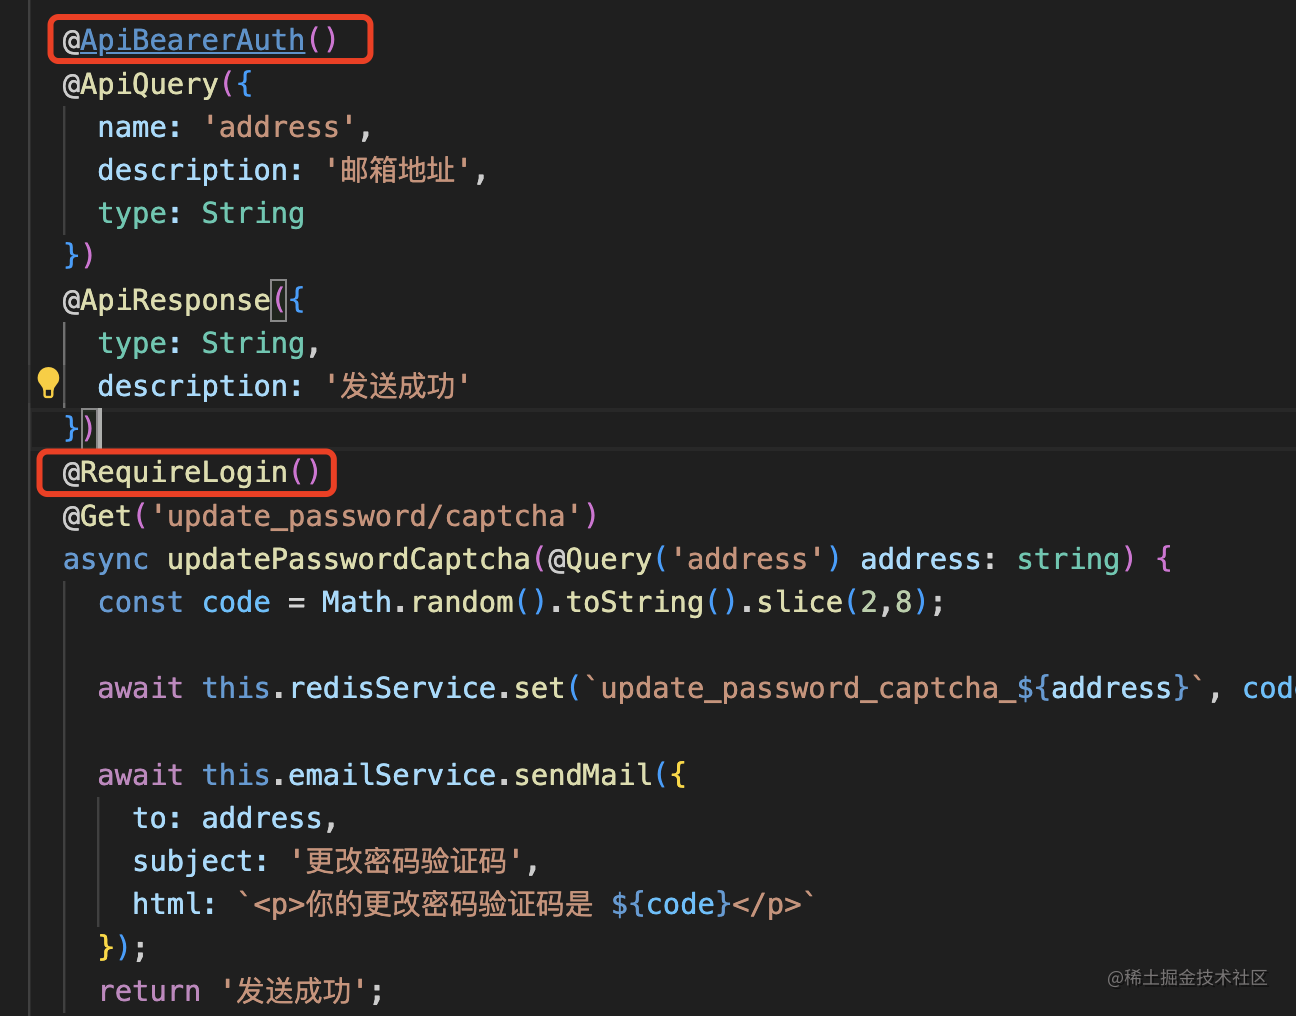Click the 'update_password/captcha' route string
Screen dimensions: 1296x1016
pyautogui.click(x=366, y=516)
